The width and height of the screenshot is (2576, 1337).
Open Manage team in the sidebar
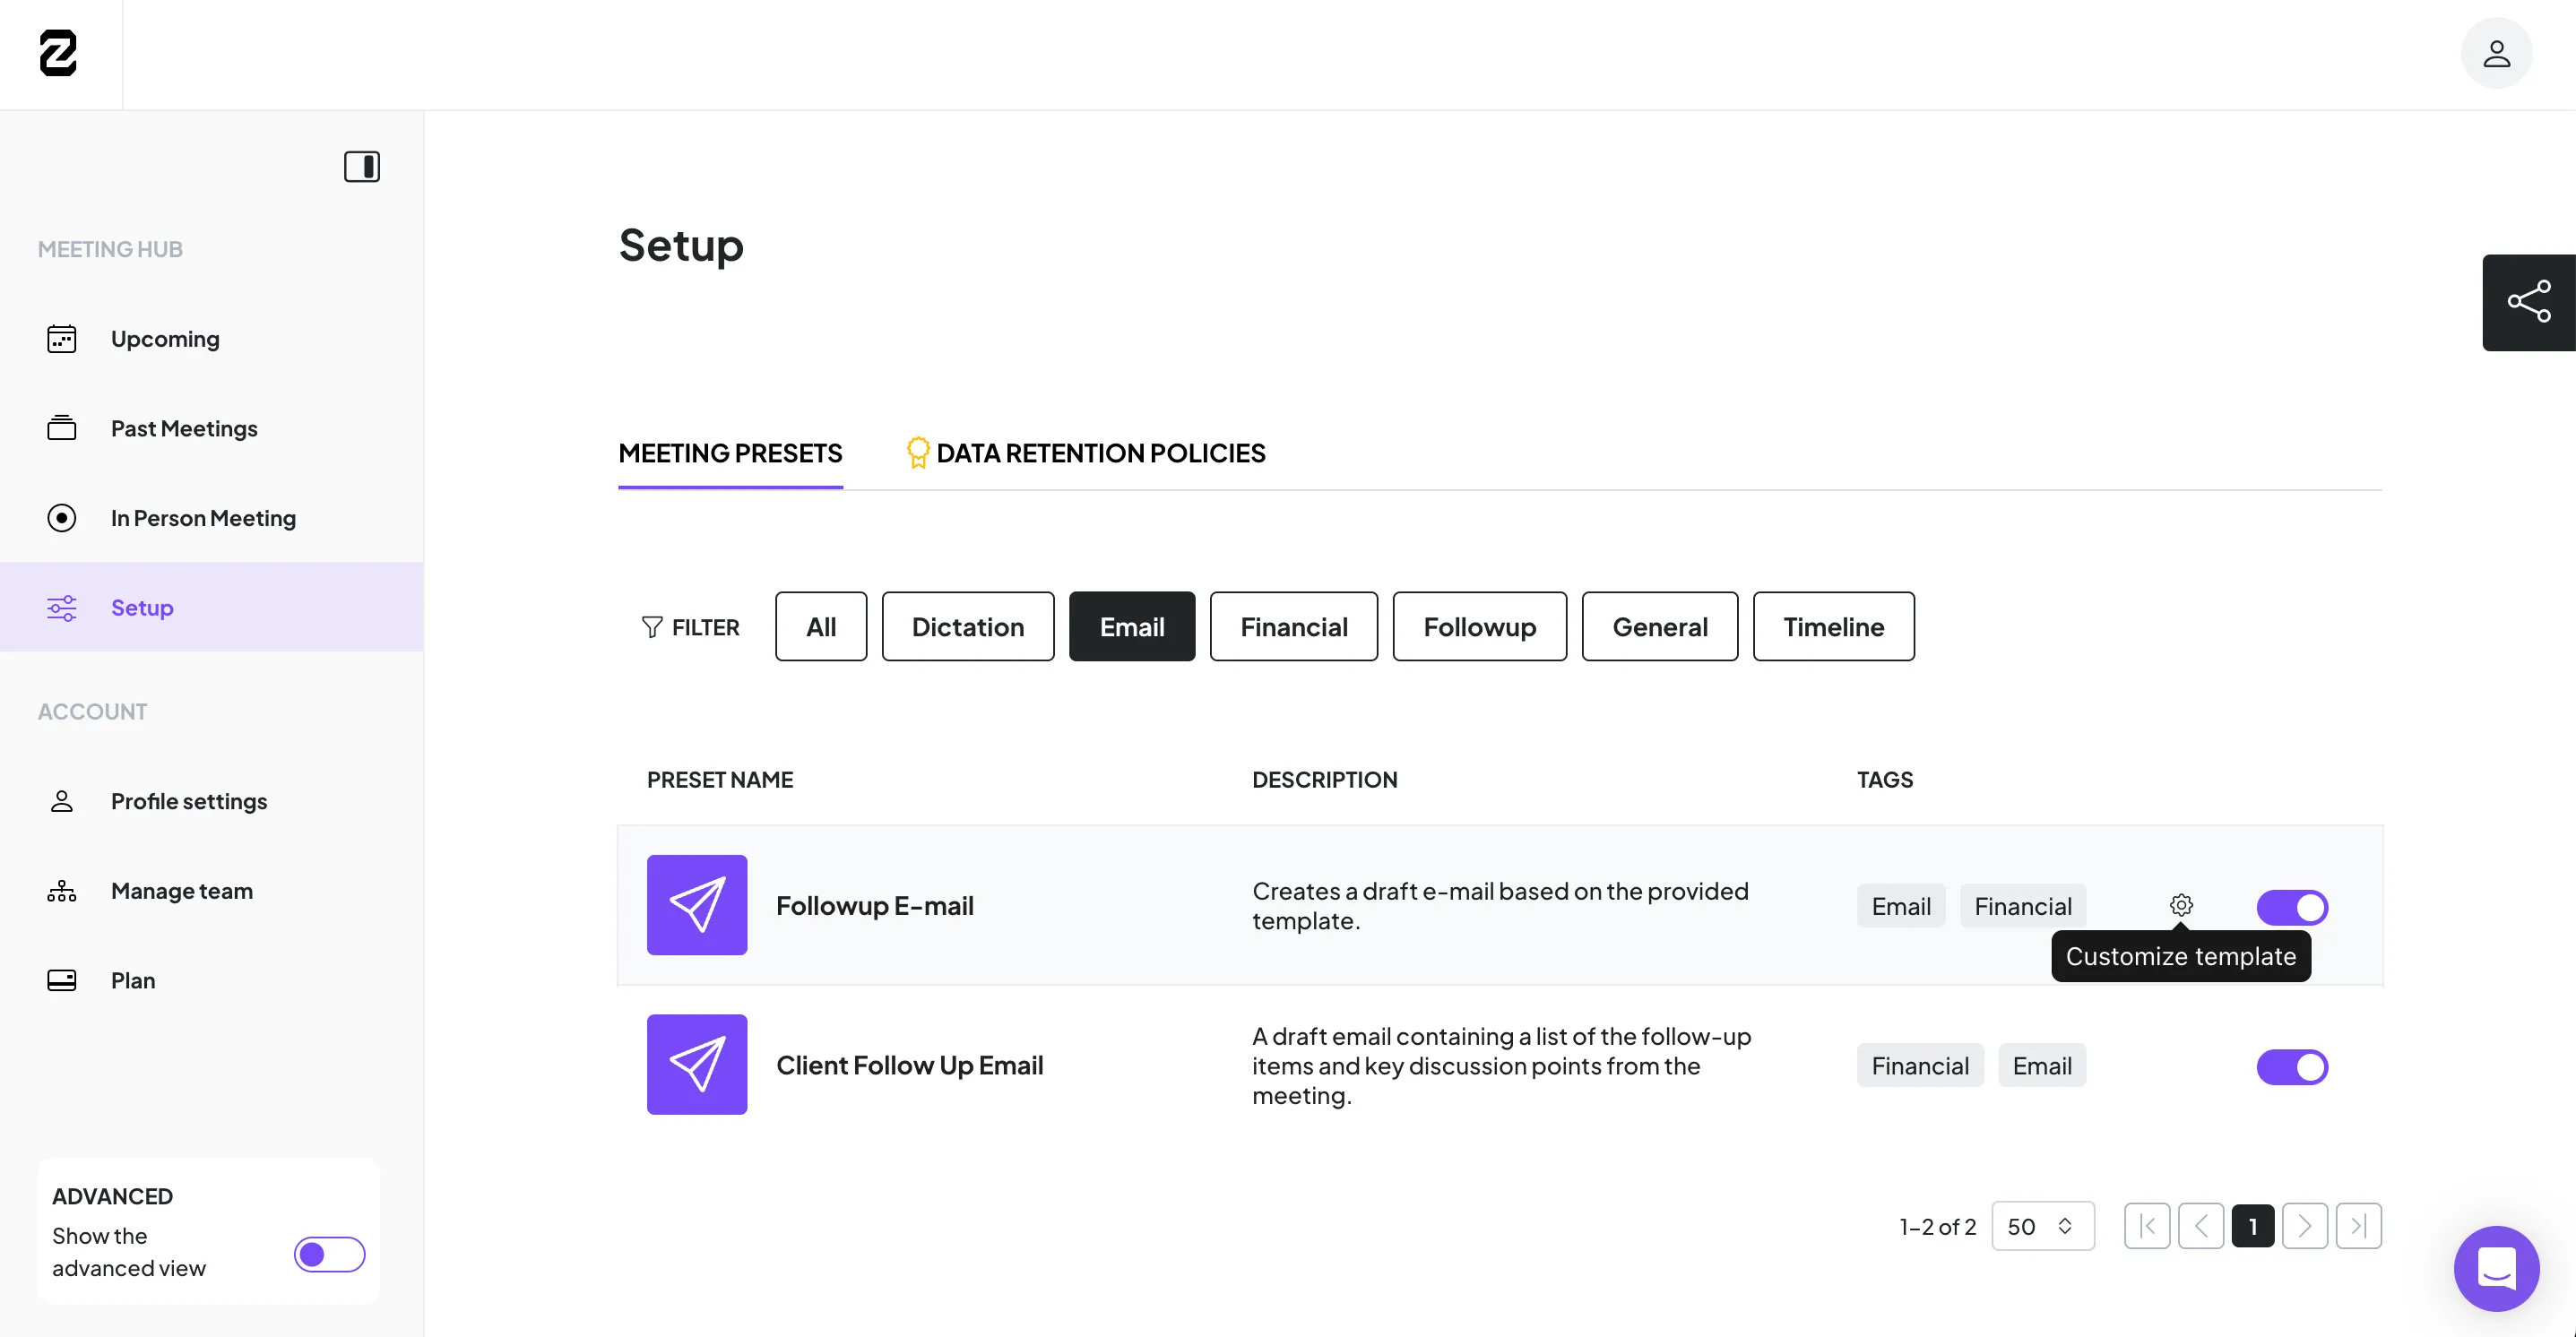(211, 891)
